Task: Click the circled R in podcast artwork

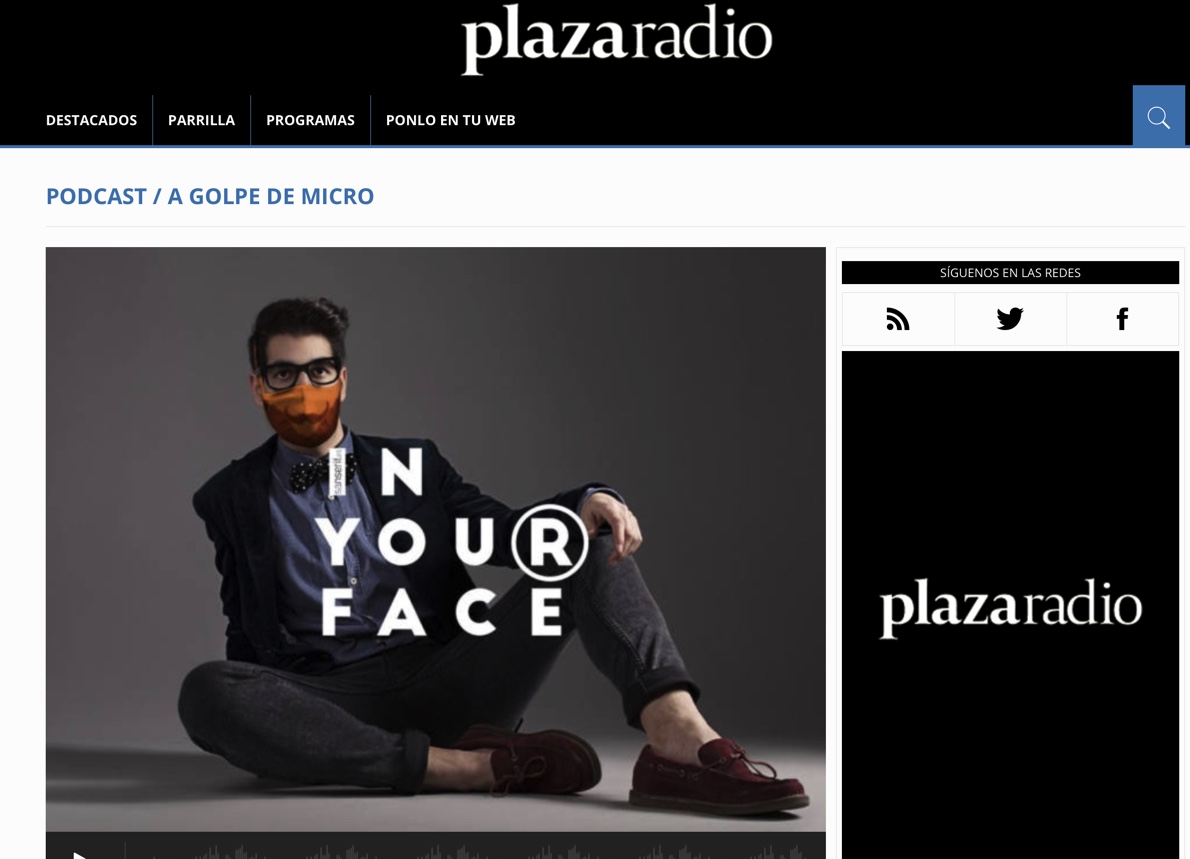Action: coord(549,543)
